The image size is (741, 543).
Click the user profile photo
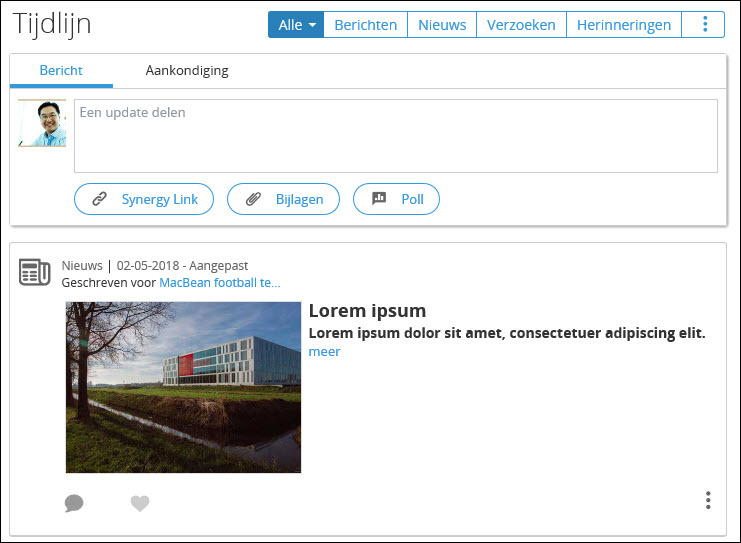(42, 124)
